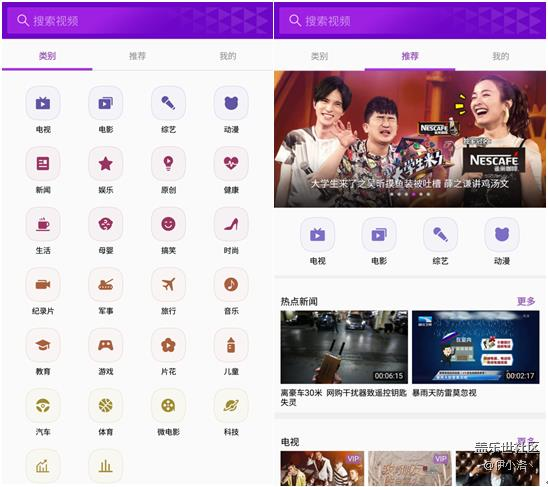Switch to 类别 tab on right screen
This screenshot has height=487, width=548.
coord(319,56)
